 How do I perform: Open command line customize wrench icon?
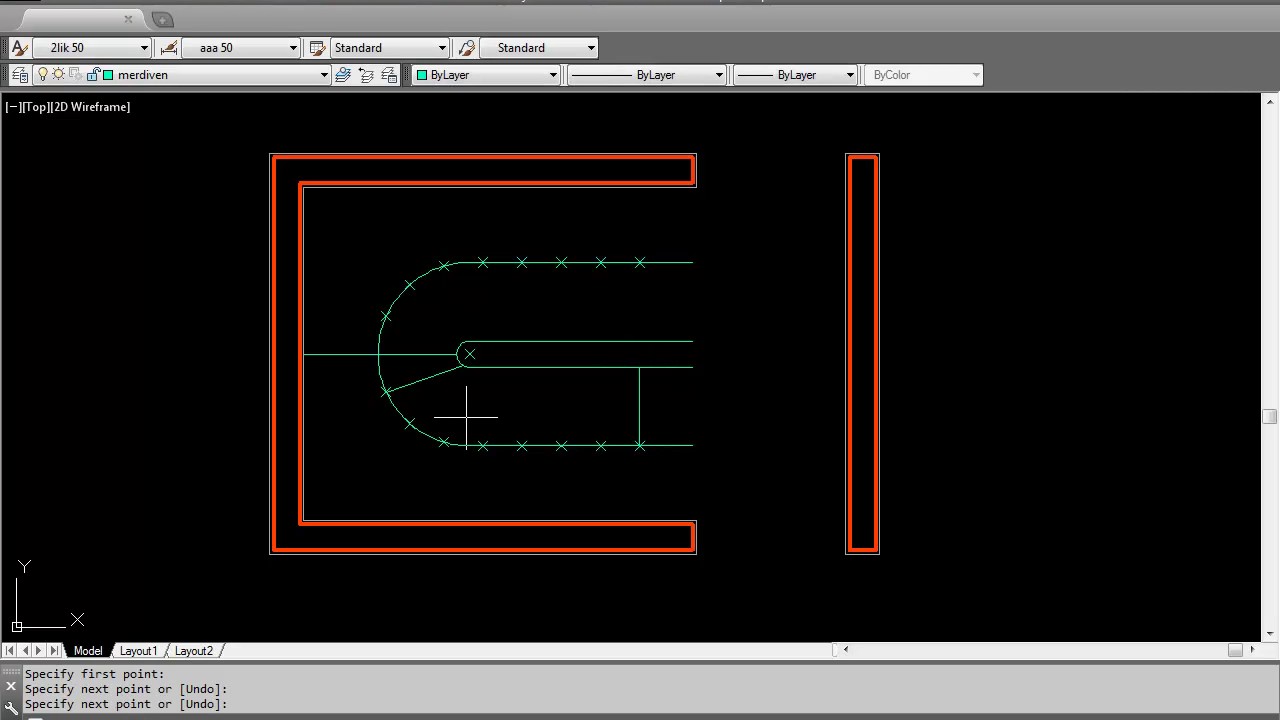(11, 707)
